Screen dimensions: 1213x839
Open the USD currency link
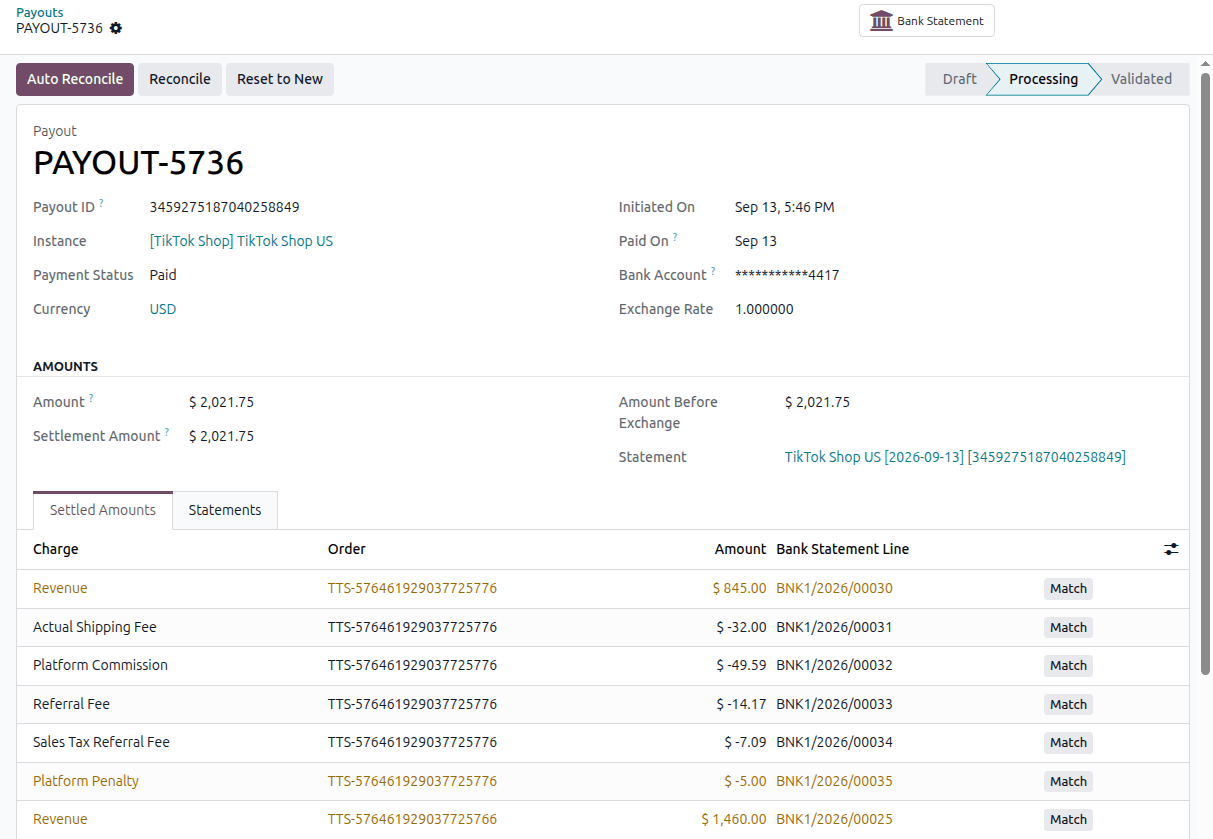click(163, 309)
